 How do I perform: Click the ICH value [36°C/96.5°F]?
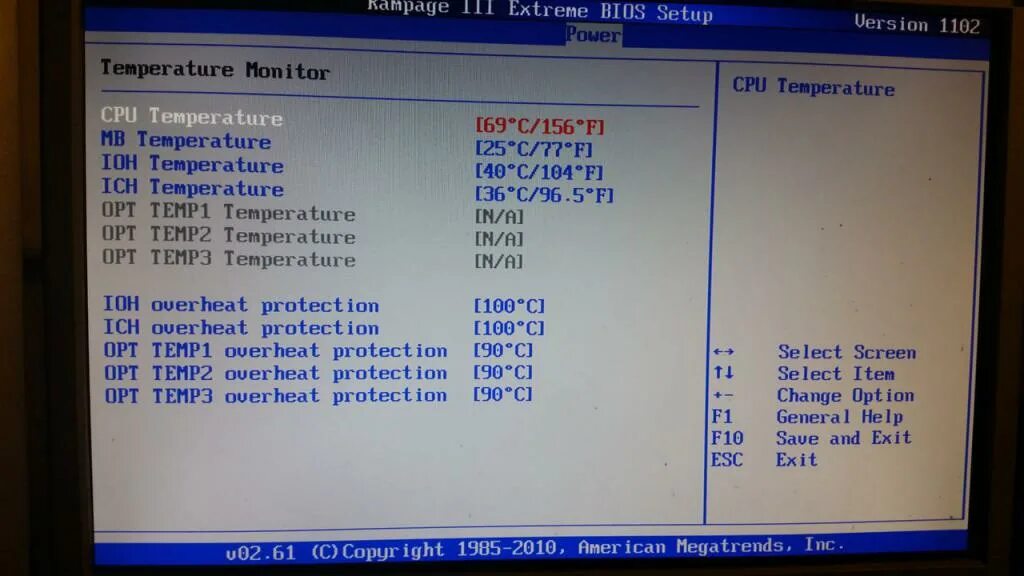click(544, 195)
